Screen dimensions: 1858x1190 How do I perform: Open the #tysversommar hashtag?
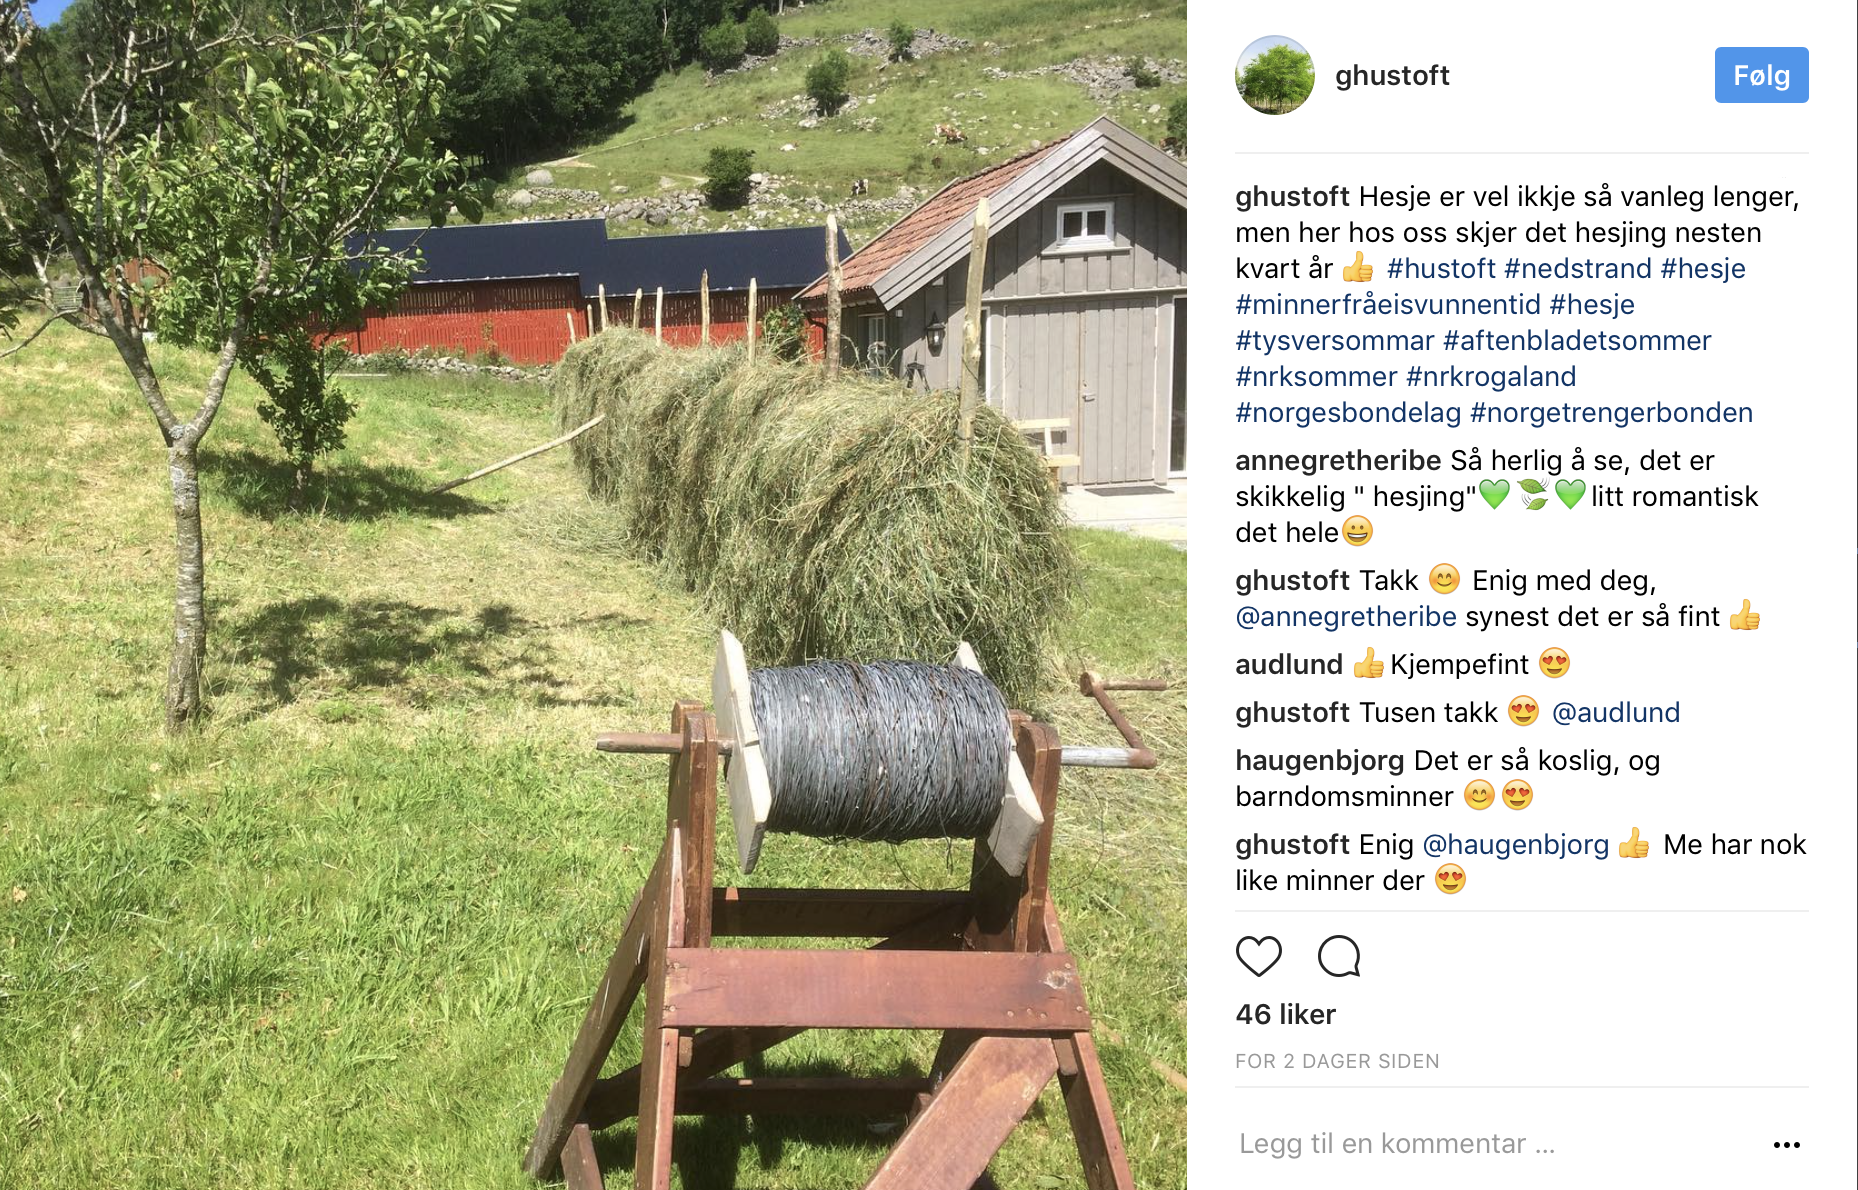point(1335,340)
